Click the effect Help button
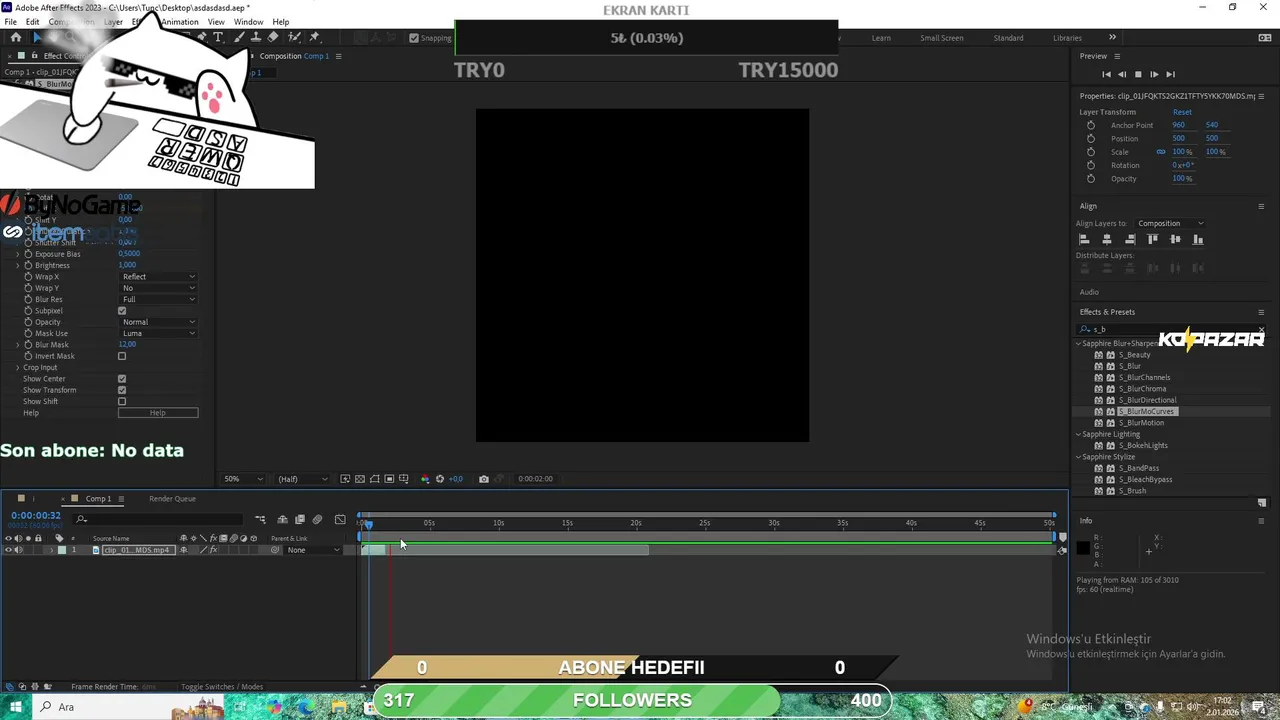The height and width of the screenshot is (720, 1280). (158, 413)
